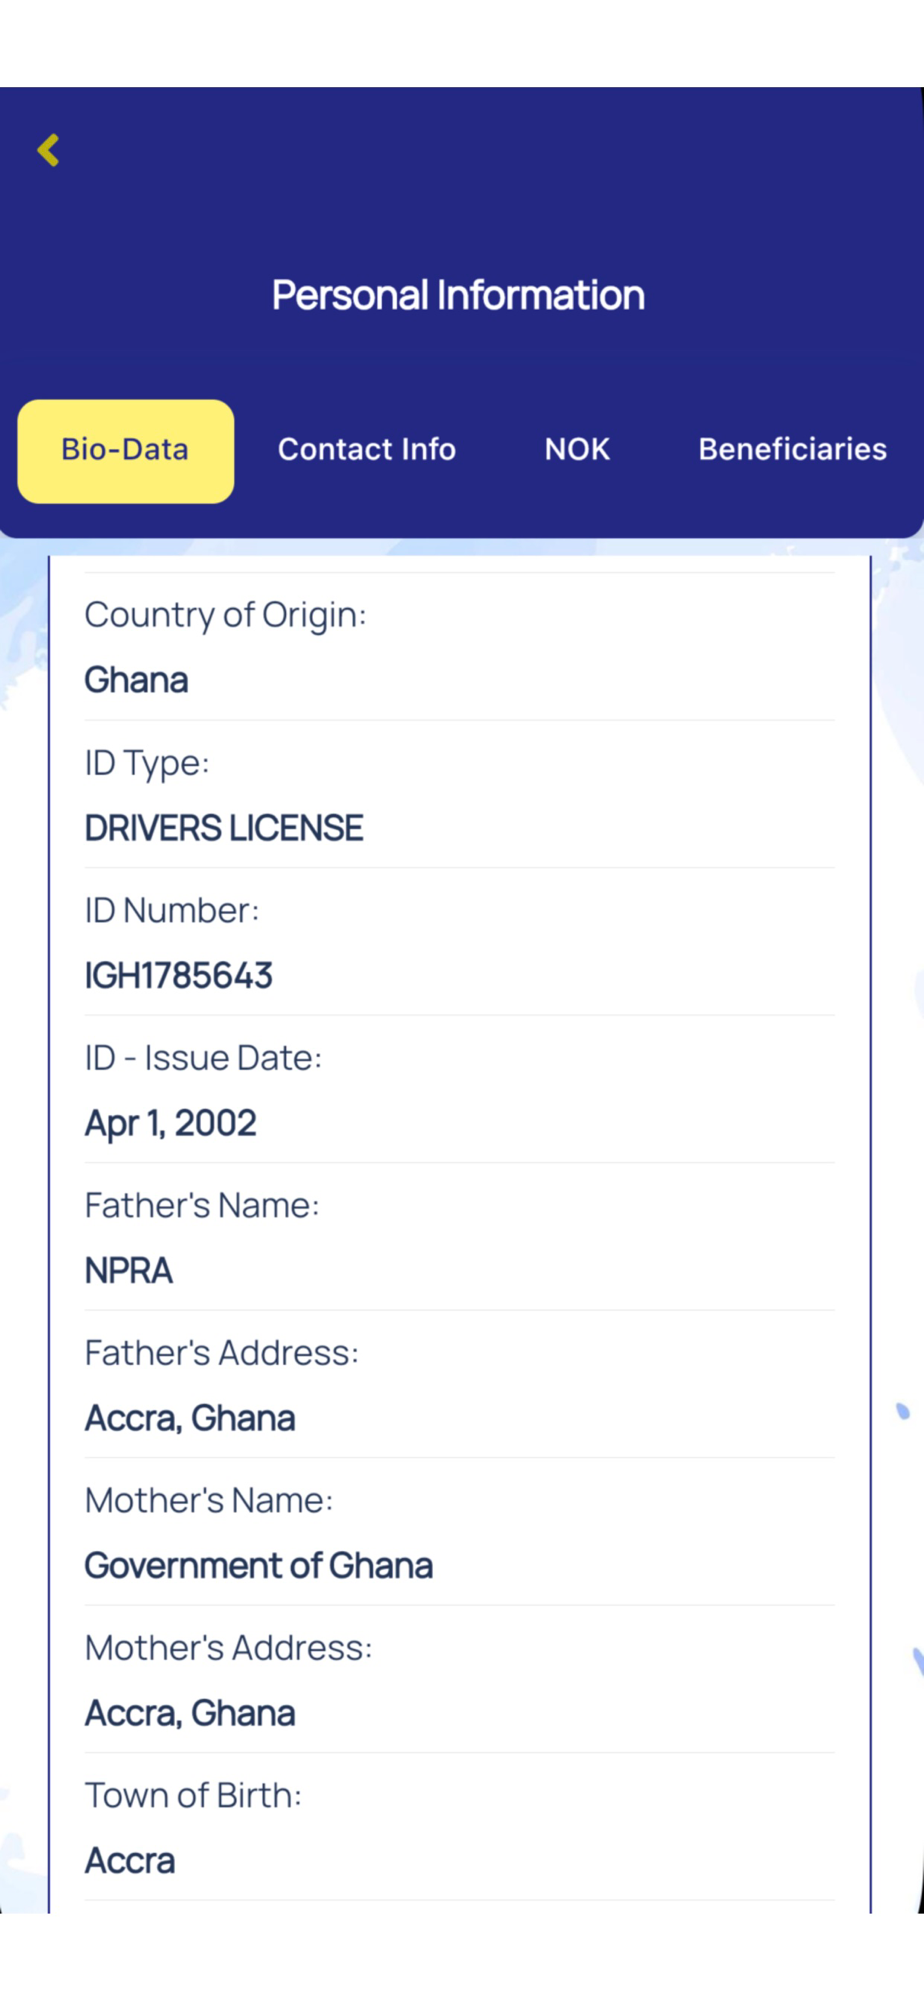The image size is (924, 2000).
Task: Tap the issue date Apr 1, 2002
Action: tap(171, 1123)
